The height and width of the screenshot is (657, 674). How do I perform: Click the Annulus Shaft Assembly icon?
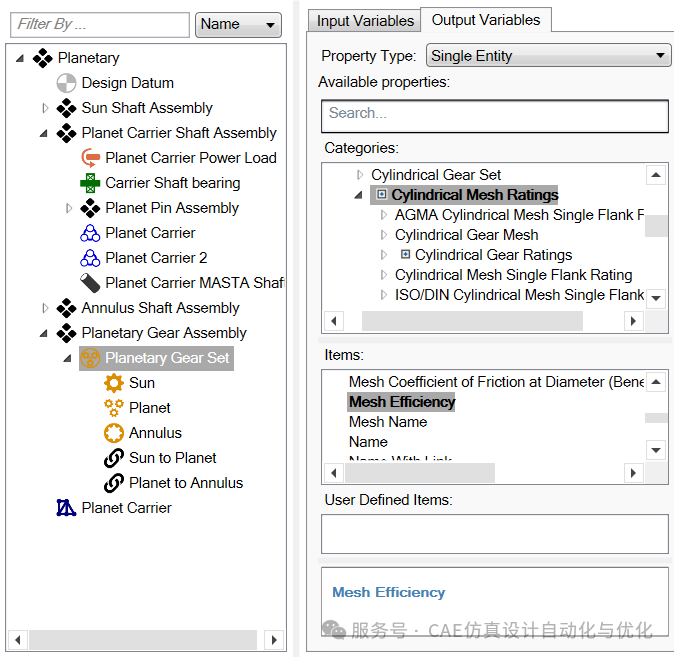66,308
